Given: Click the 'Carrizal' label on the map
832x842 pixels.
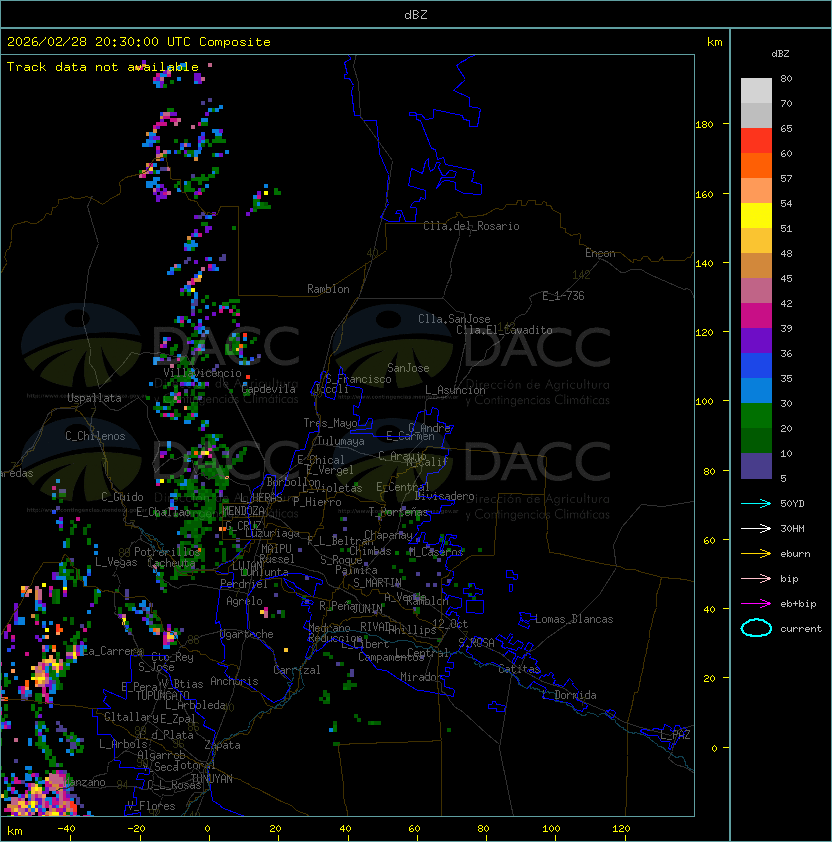Looking at the screenshot, I should click(297, 670).
